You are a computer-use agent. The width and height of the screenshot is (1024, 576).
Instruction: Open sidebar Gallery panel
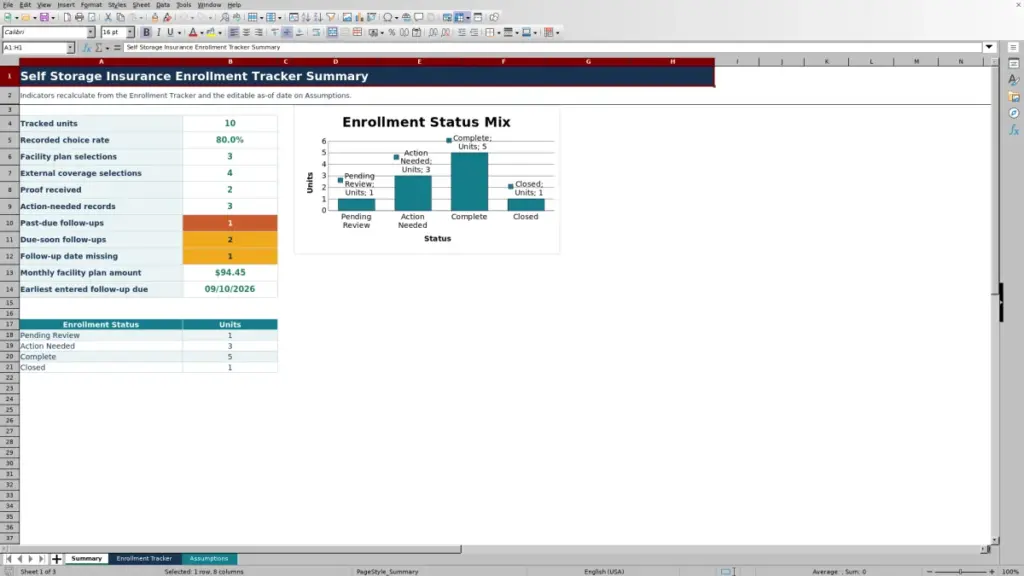[1014, 97]
